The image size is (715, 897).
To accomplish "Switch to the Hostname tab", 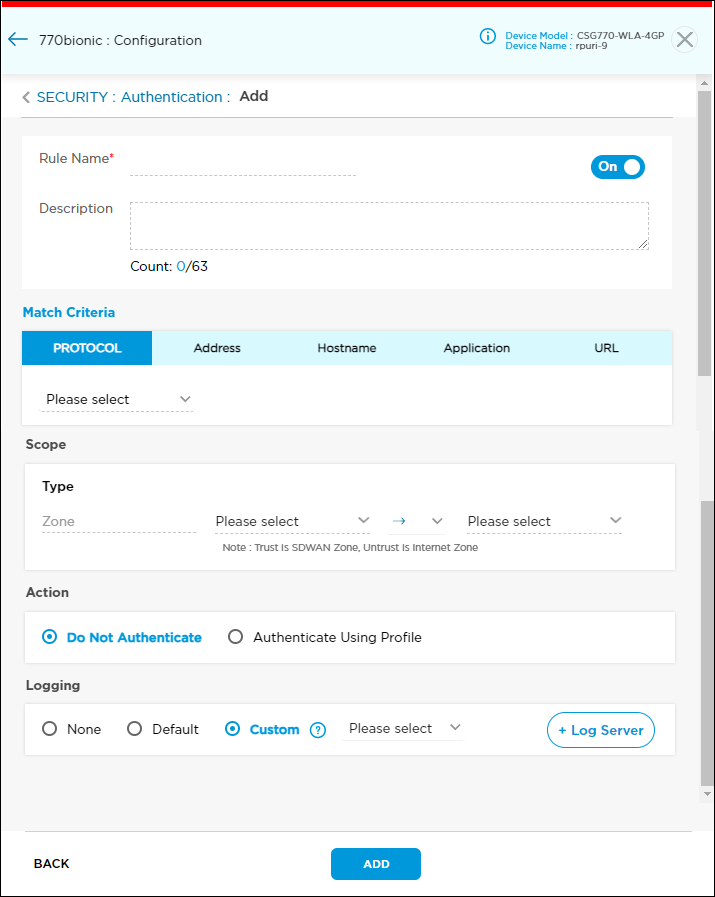I will [x=346, y=348].
